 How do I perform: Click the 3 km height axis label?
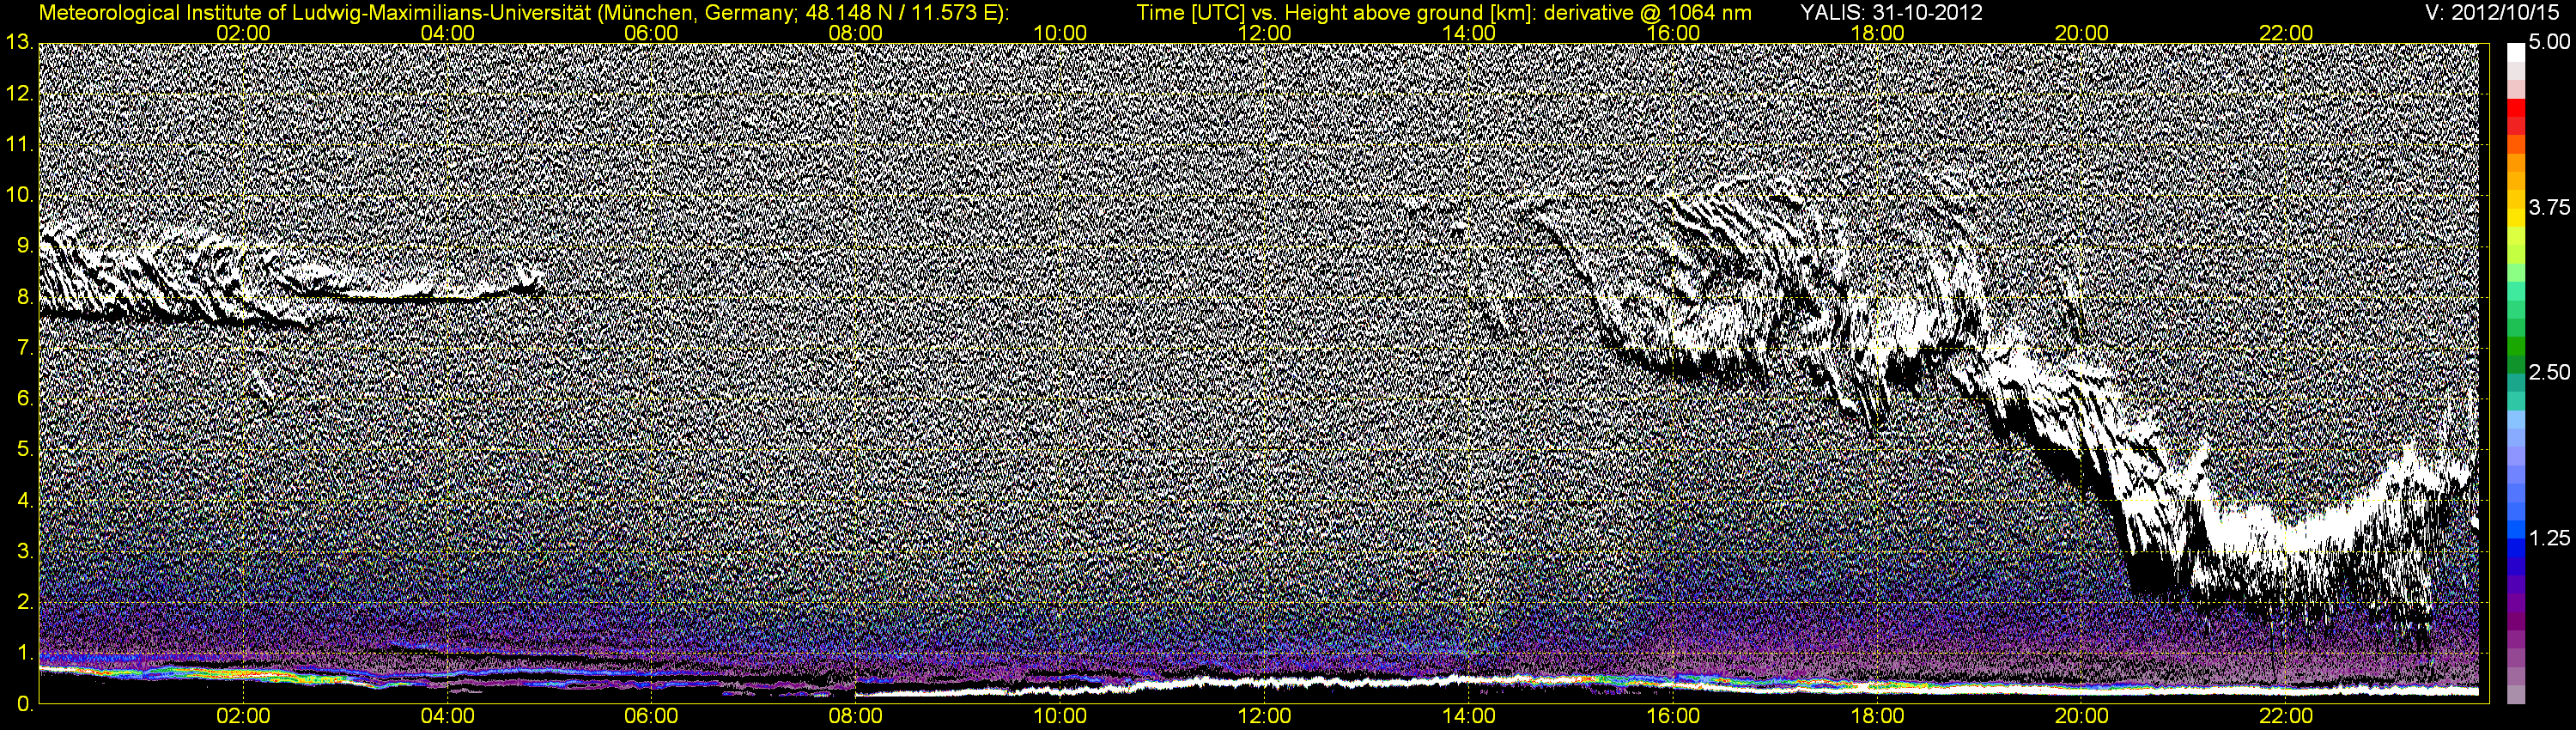[x=24, y=551]
